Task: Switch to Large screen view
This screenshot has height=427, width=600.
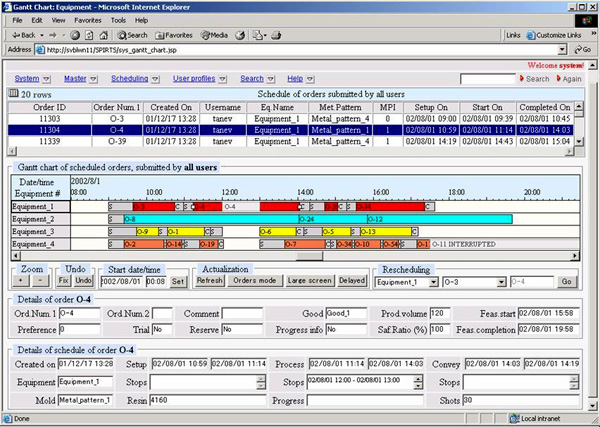Action: 310,282
